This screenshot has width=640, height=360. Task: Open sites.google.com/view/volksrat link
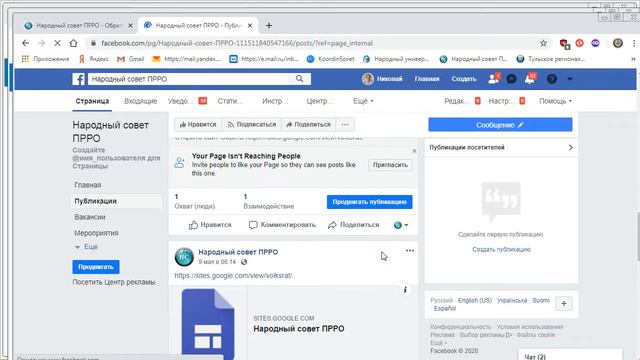tap(233, 276)
